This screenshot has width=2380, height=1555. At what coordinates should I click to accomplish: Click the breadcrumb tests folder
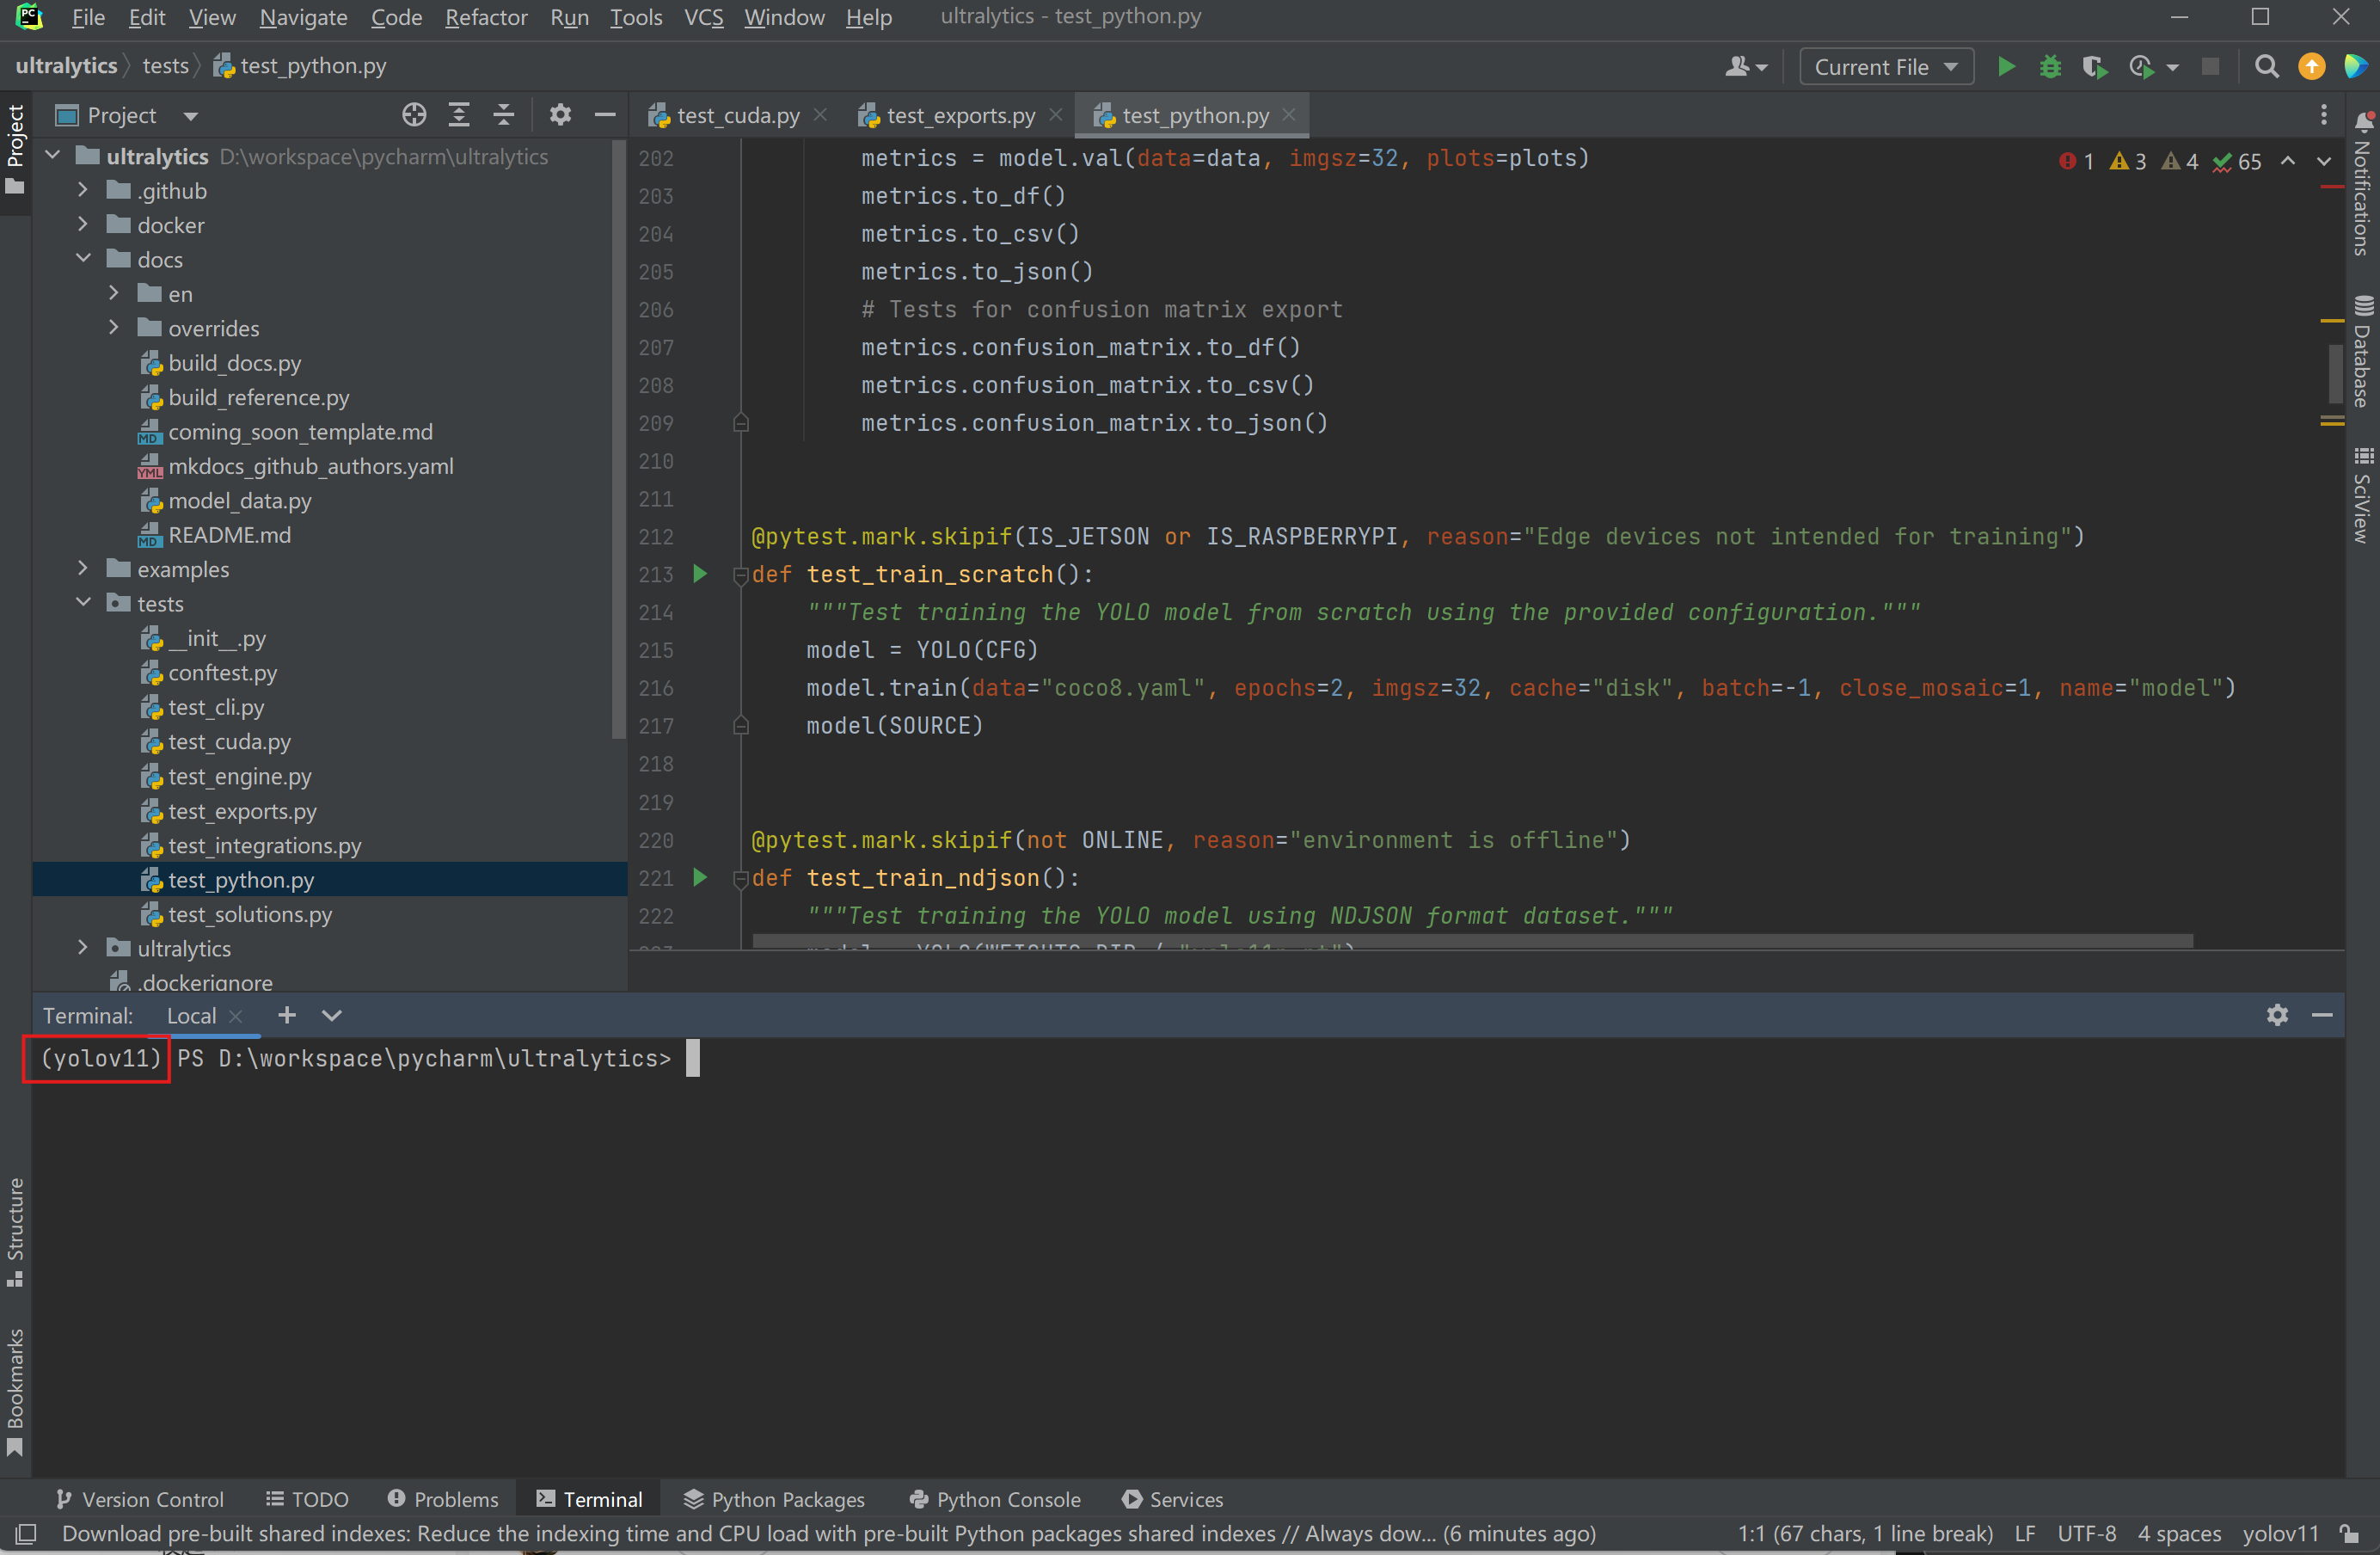coord(165,66)
